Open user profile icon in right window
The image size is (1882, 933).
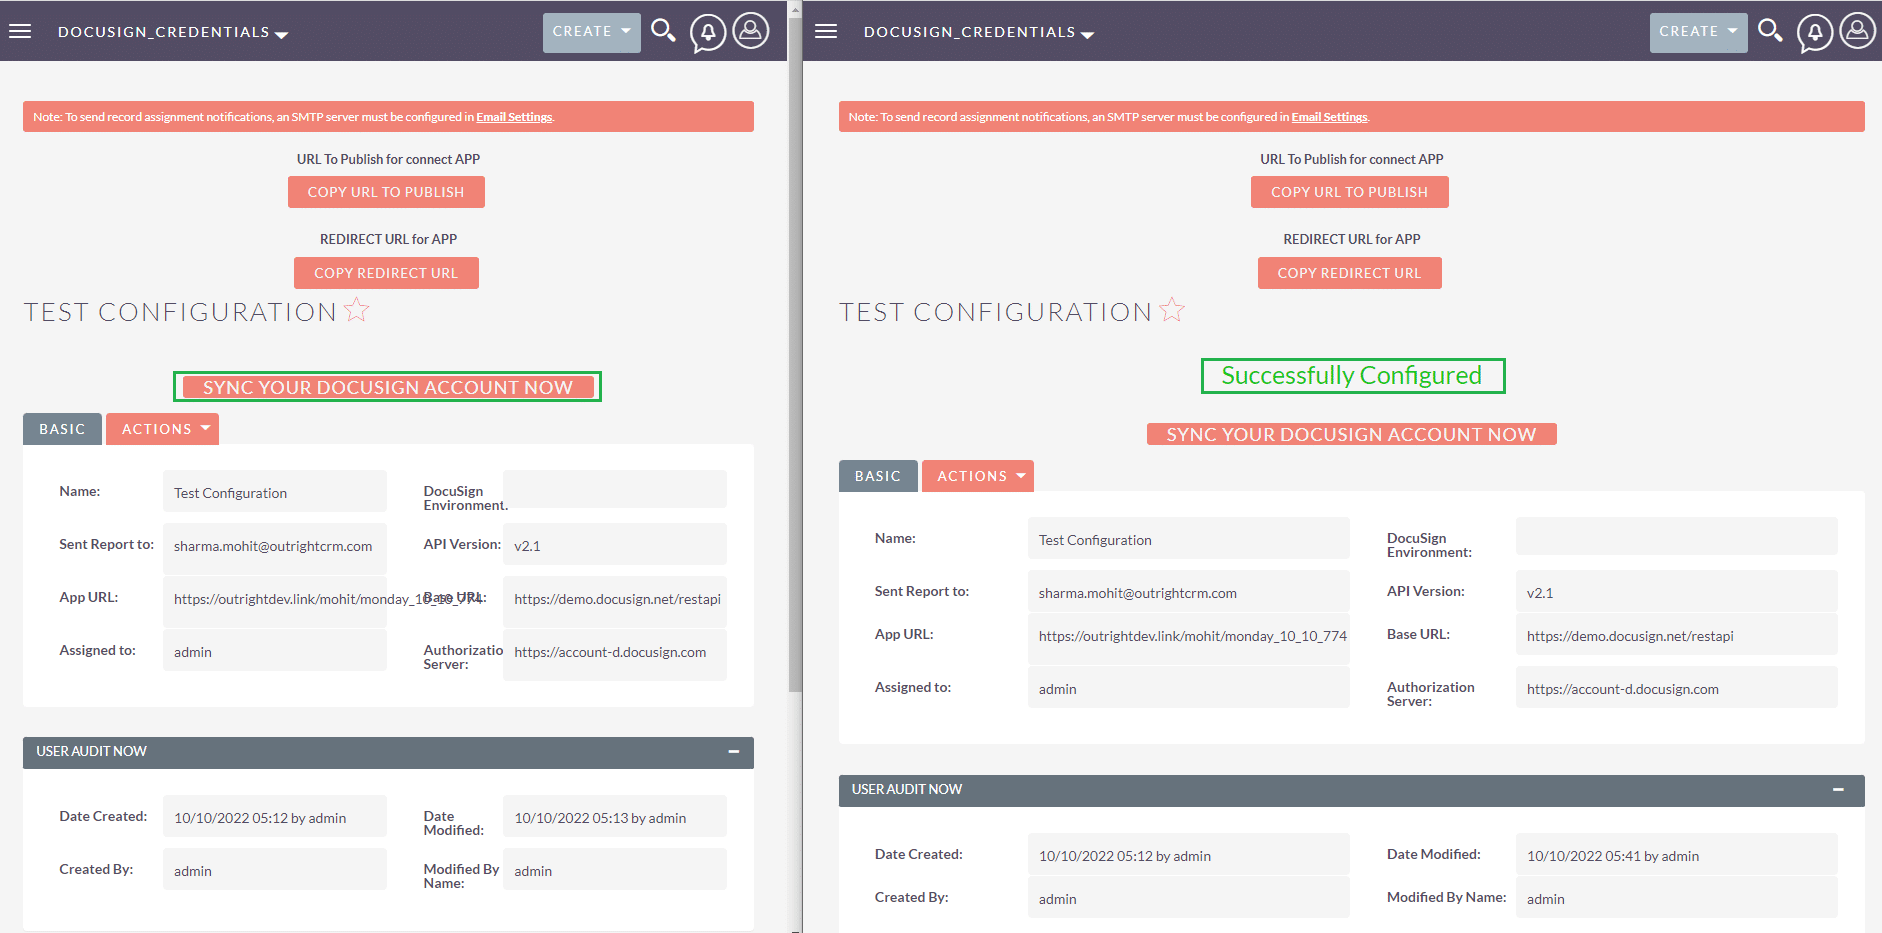click(x=1858, y=31)
